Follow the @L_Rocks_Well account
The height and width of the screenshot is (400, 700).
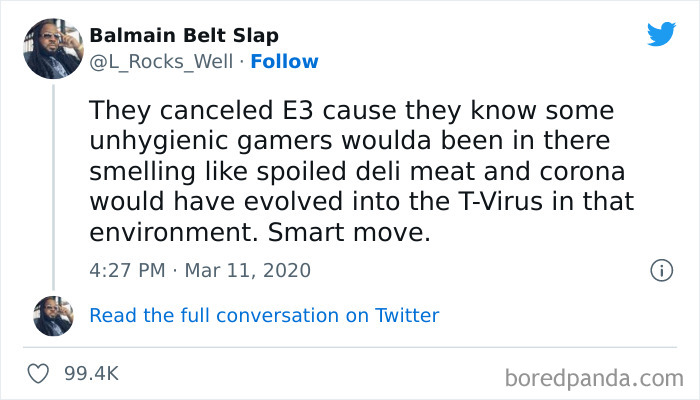[x=284, y=61]
